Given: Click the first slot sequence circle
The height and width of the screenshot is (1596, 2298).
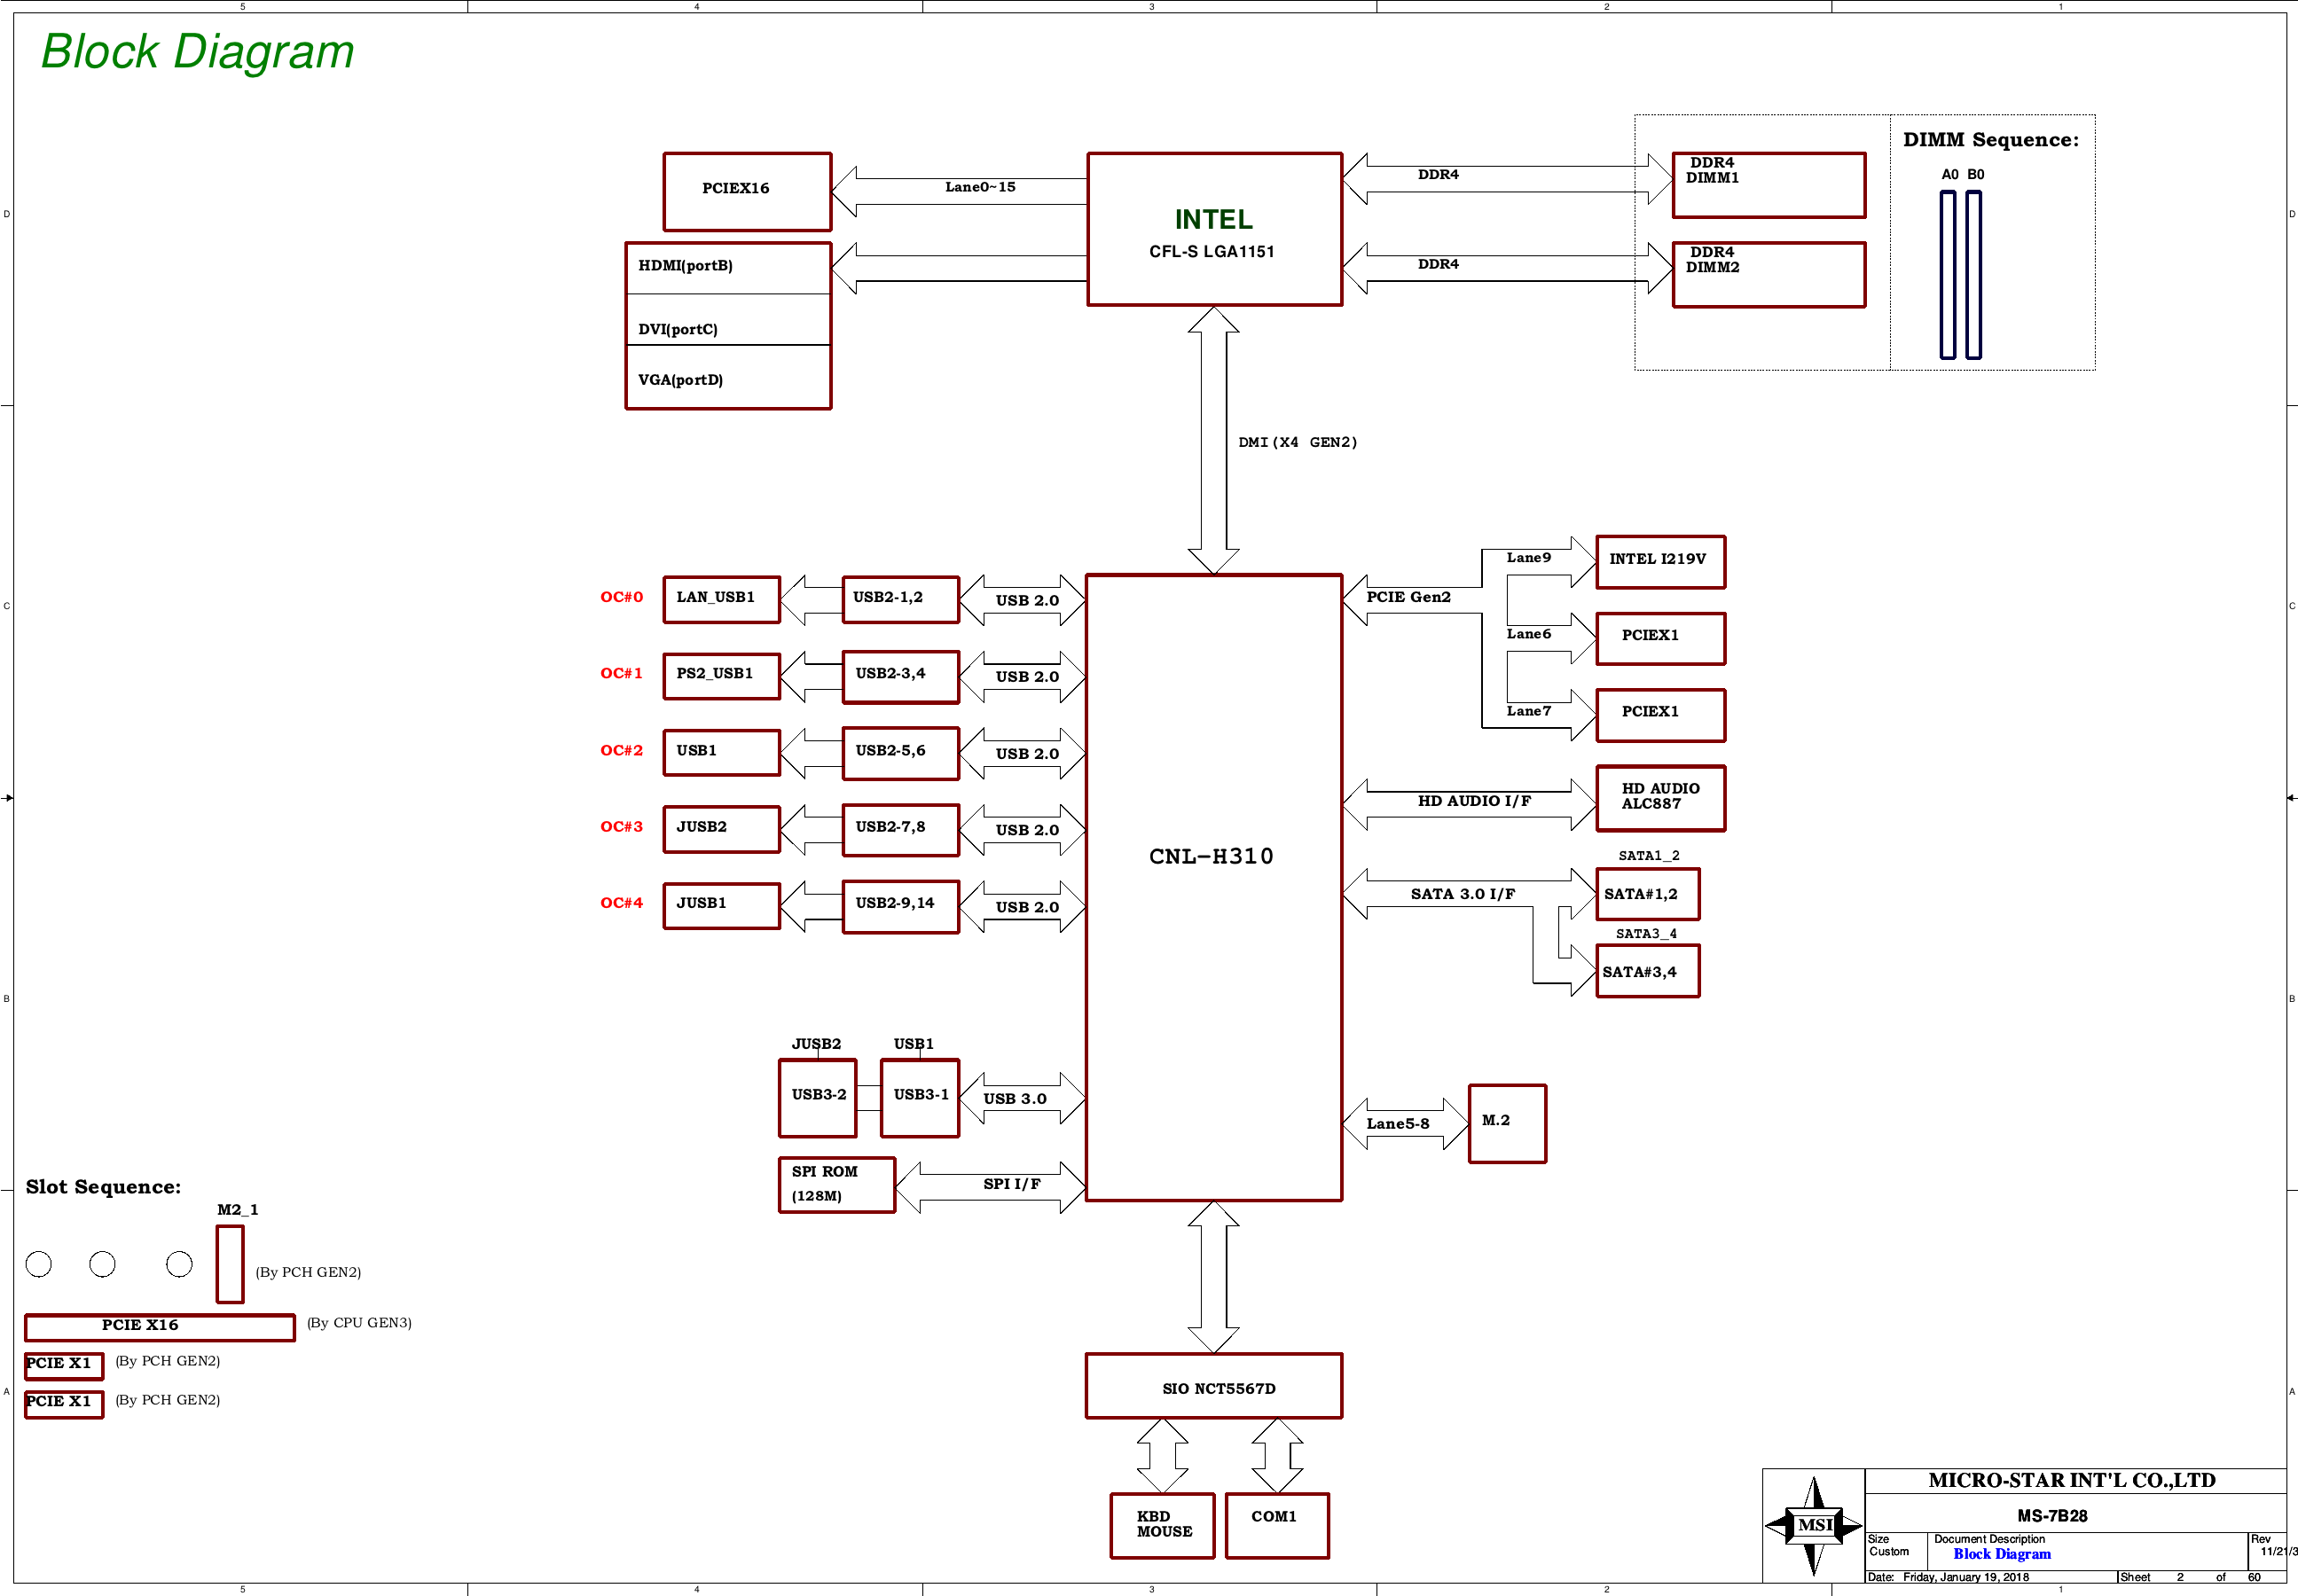Looking at the screenshot, I should [x=39, y=1264].
